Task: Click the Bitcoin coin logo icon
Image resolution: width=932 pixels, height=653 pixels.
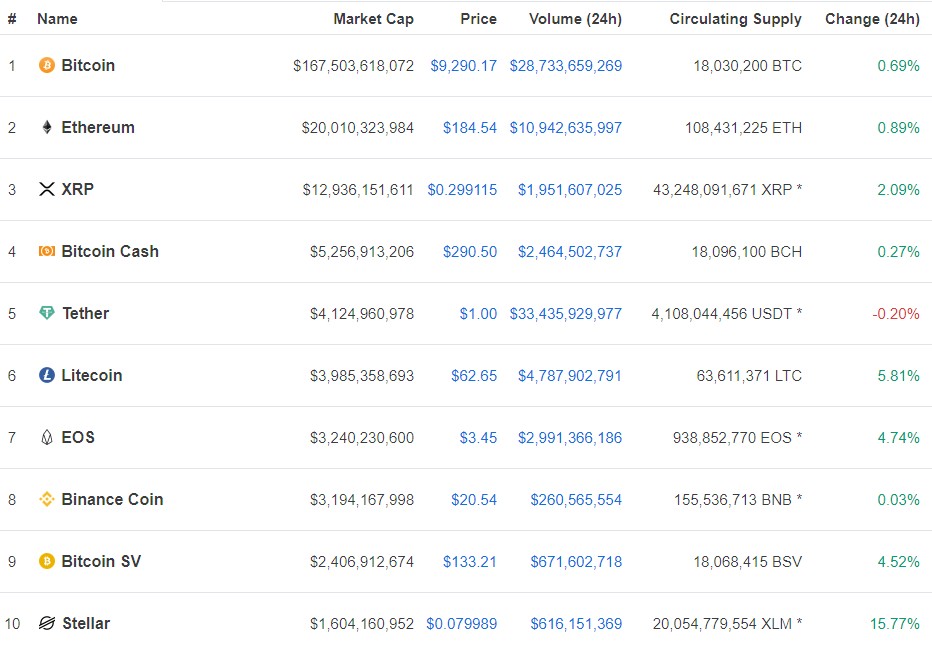Action: click(x=46, y=65)
